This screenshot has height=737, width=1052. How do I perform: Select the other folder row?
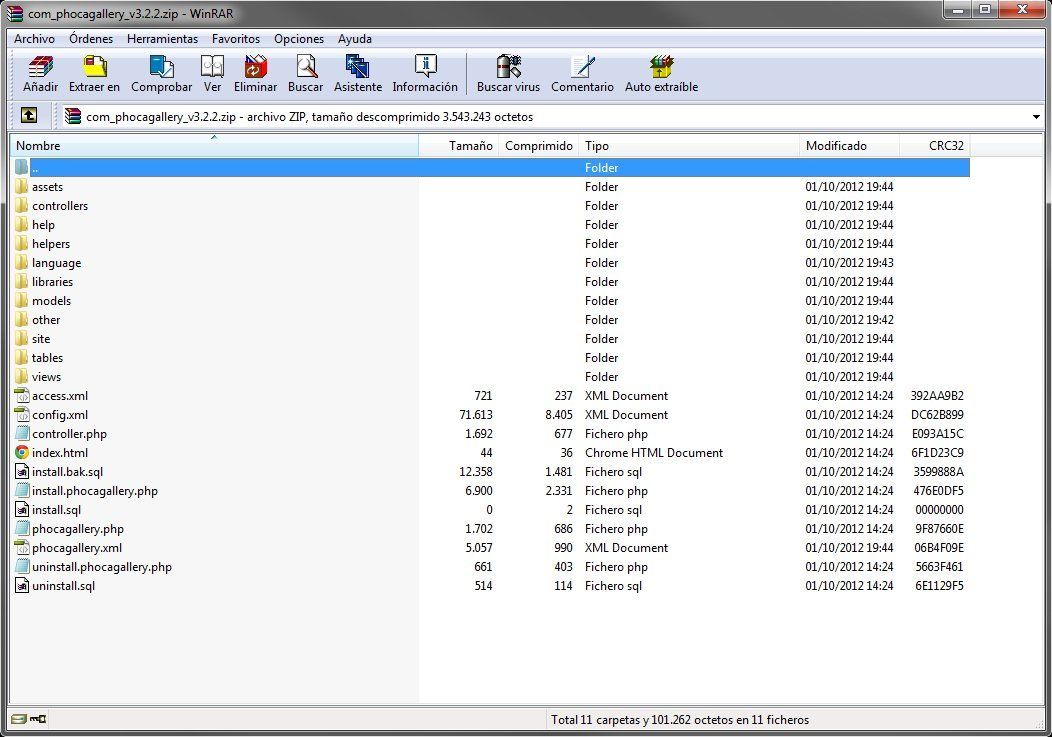point(491,320)
